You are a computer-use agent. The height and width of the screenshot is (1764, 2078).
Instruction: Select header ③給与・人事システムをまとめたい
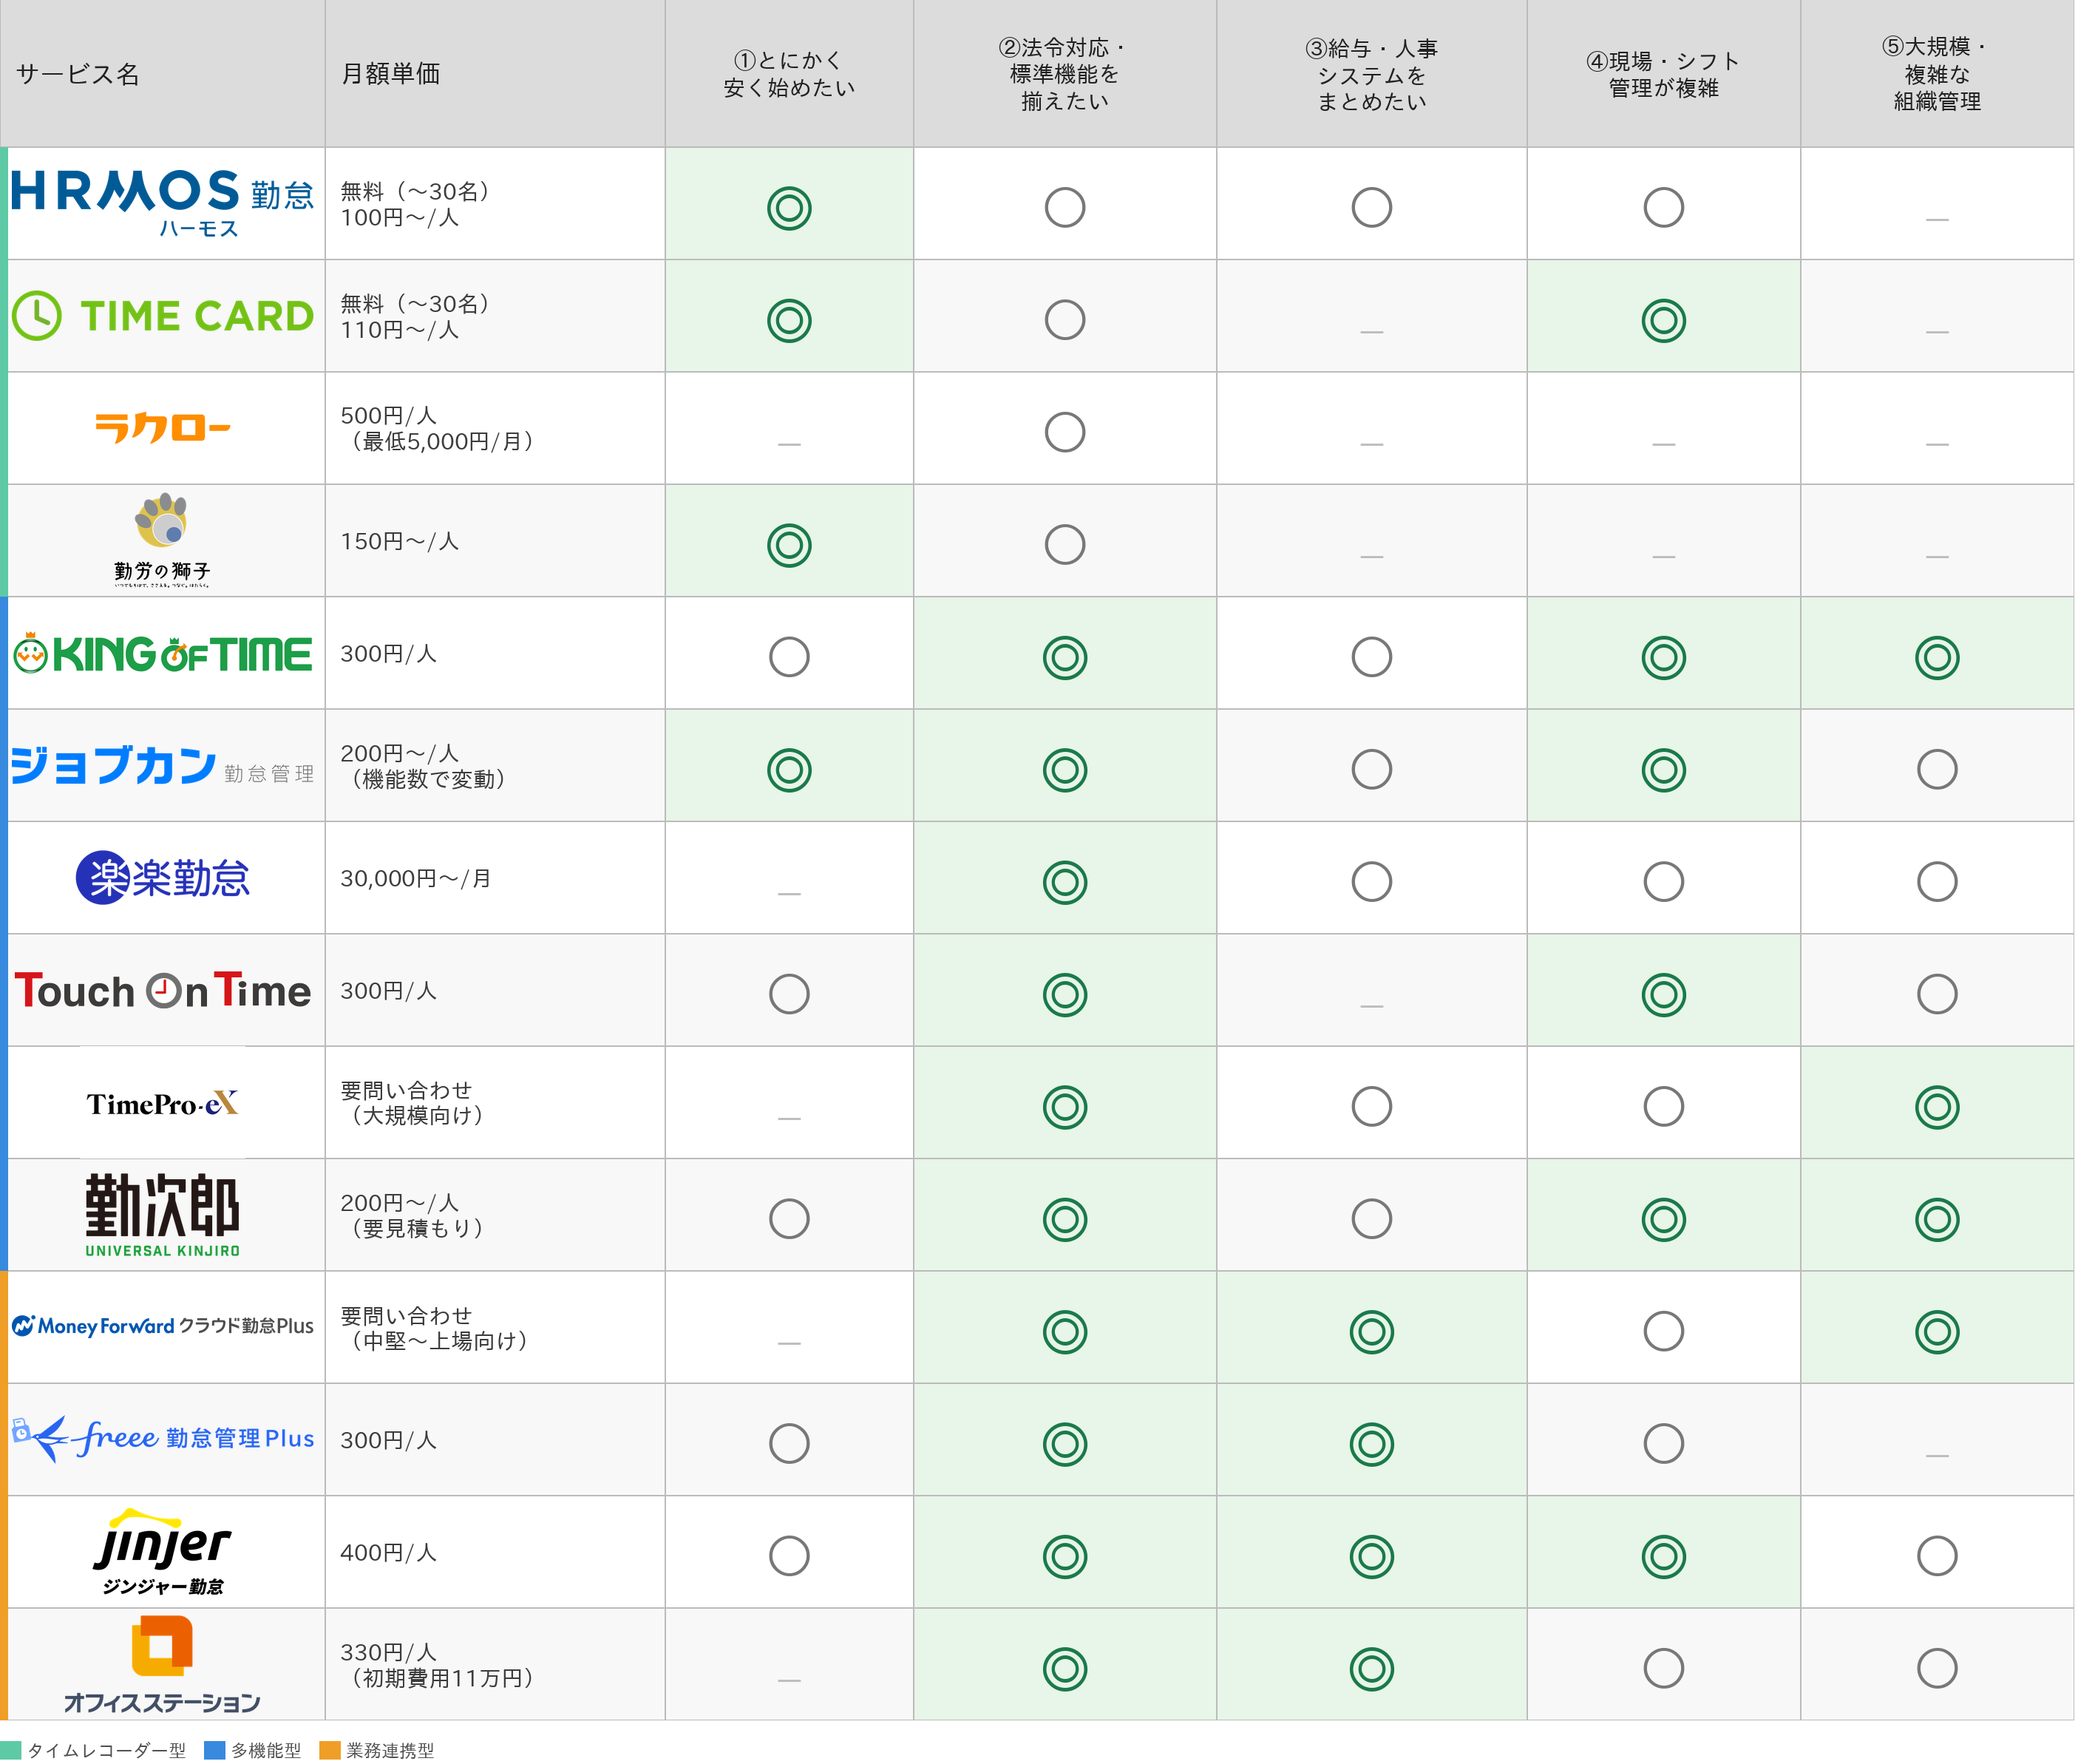point(1372,74)
